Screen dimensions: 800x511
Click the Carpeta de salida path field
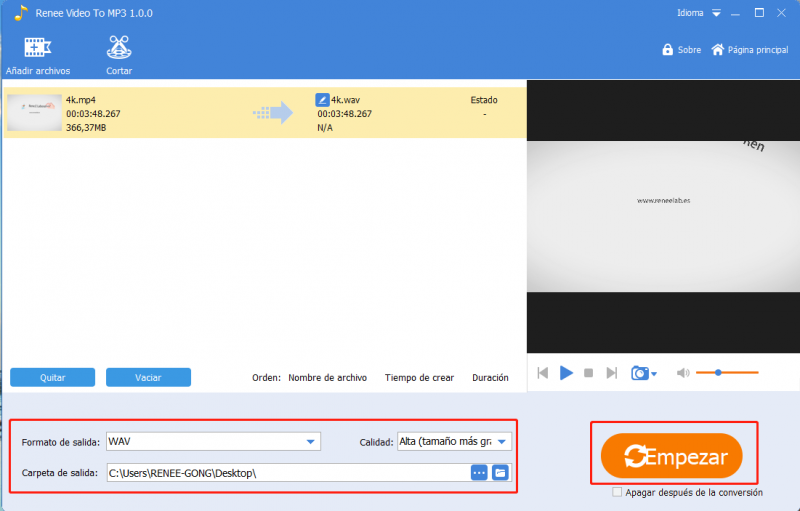point(288,473)
